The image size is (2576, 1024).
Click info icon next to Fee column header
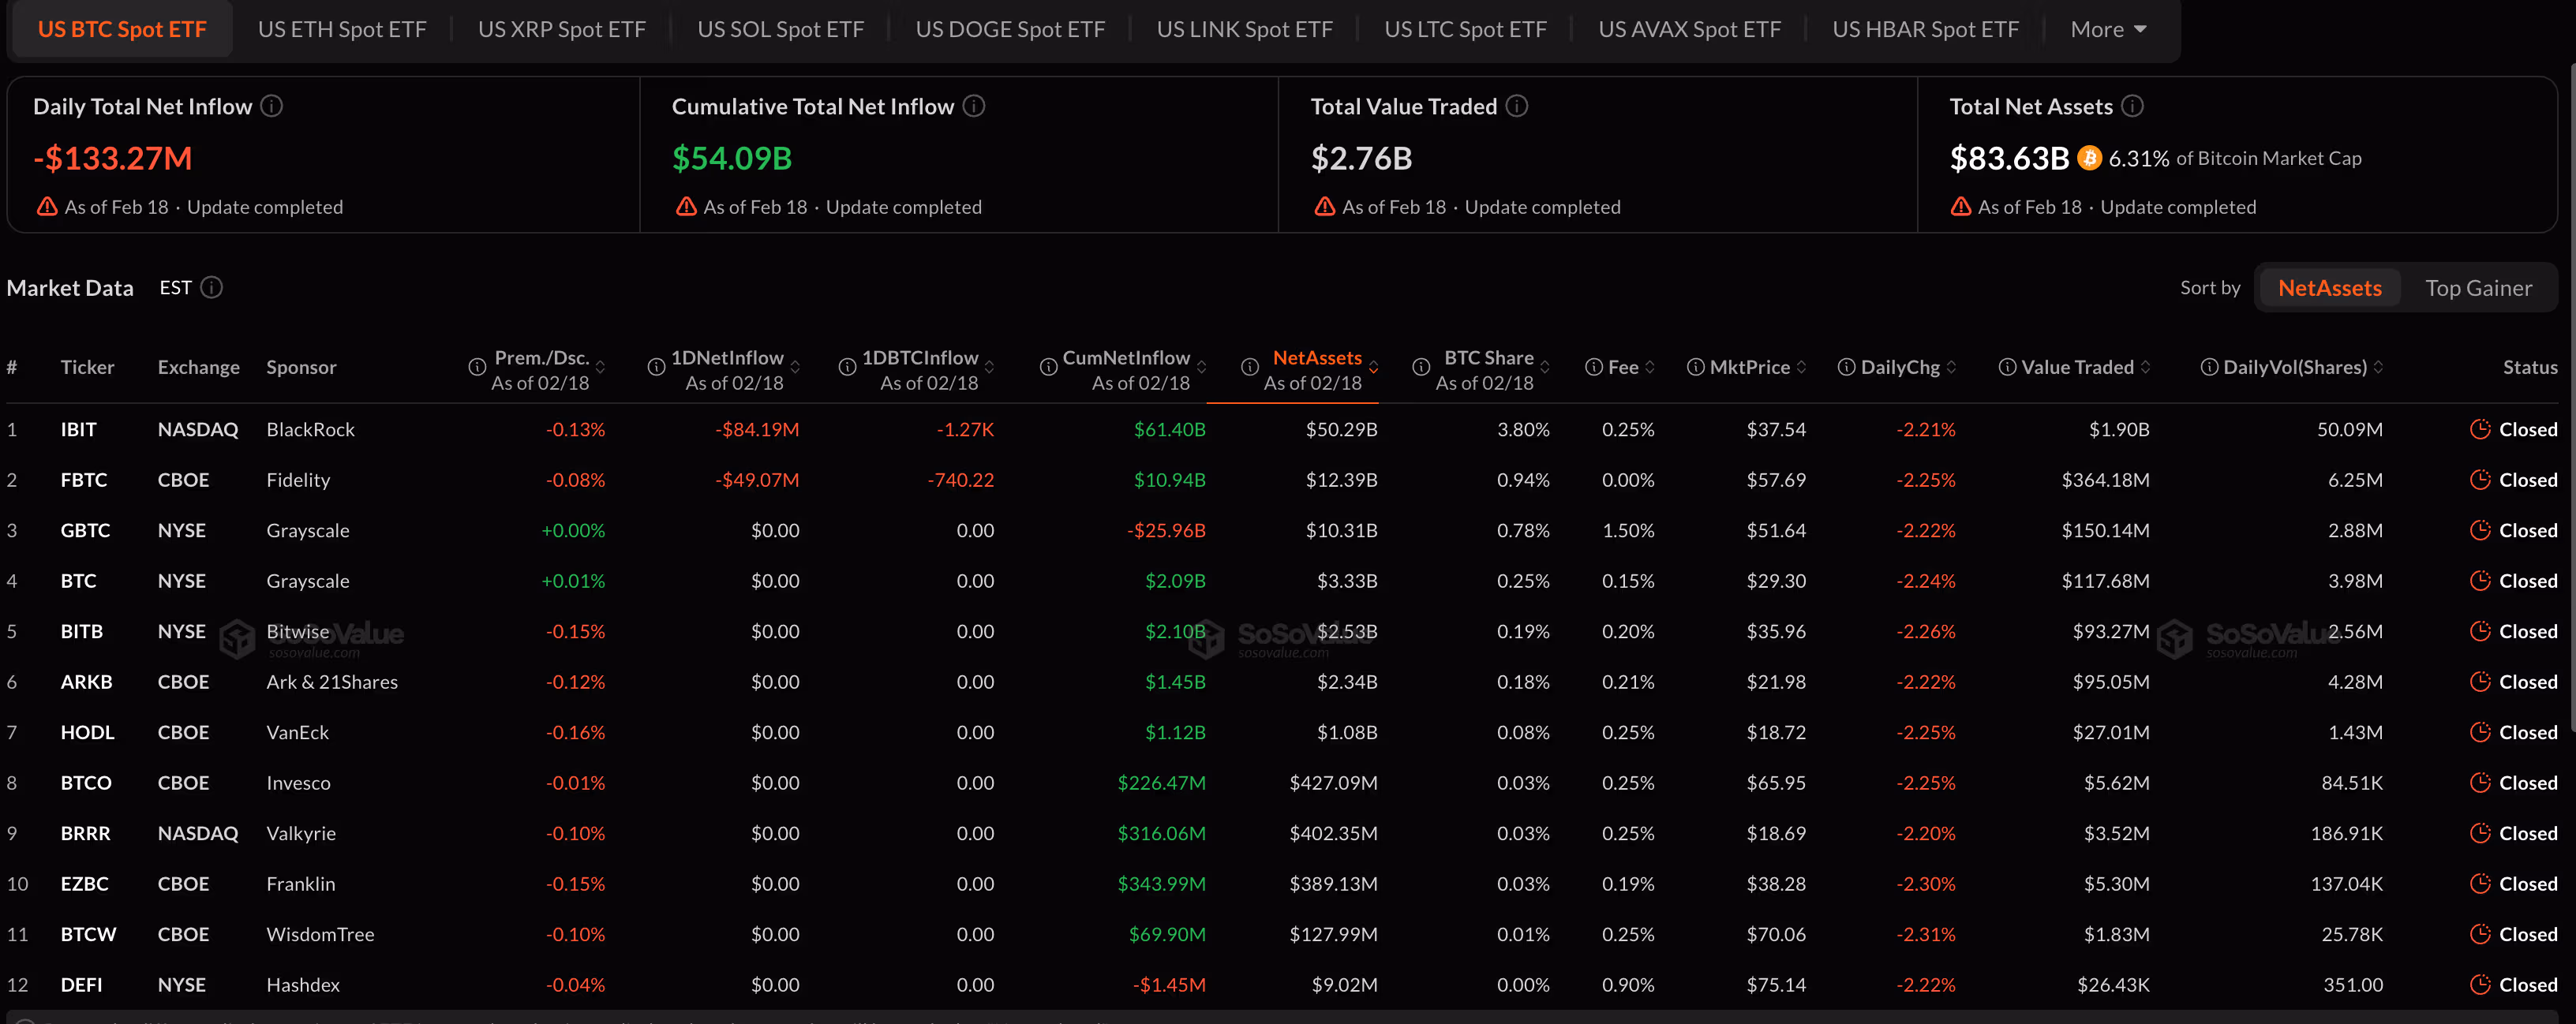[1594, 368]
